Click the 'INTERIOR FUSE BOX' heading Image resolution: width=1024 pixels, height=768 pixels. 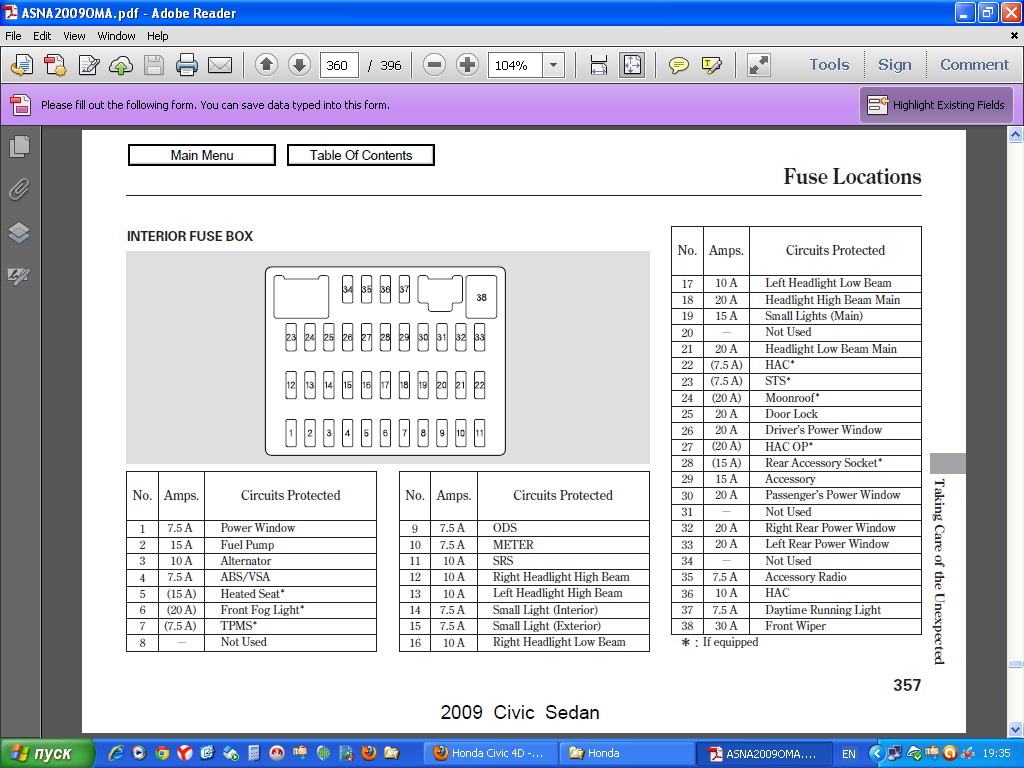pos(190,236)
